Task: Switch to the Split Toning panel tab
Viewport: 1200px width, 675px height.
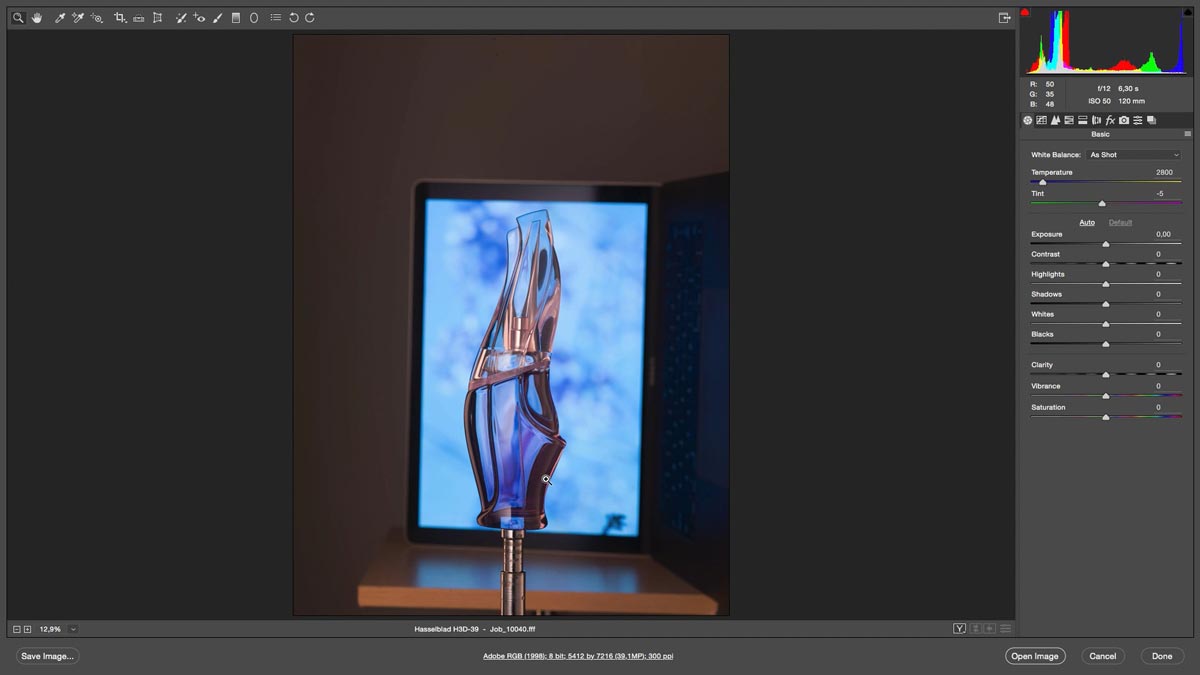Action: [1083, 120]
